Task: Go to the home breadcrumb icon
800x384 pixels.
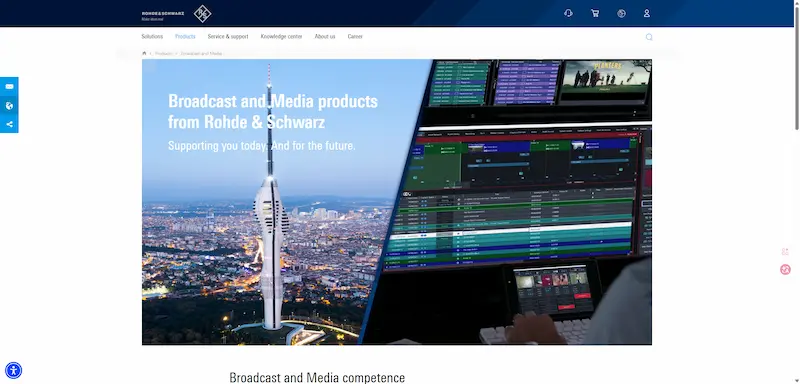Action: [144, 53]
